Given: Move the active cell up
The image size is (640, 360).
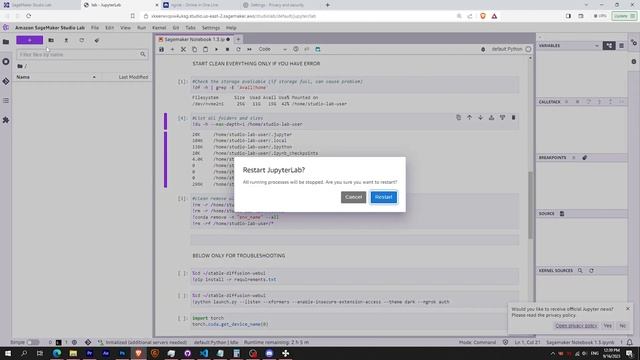Looking at the screenshot, I should [469, 118].
